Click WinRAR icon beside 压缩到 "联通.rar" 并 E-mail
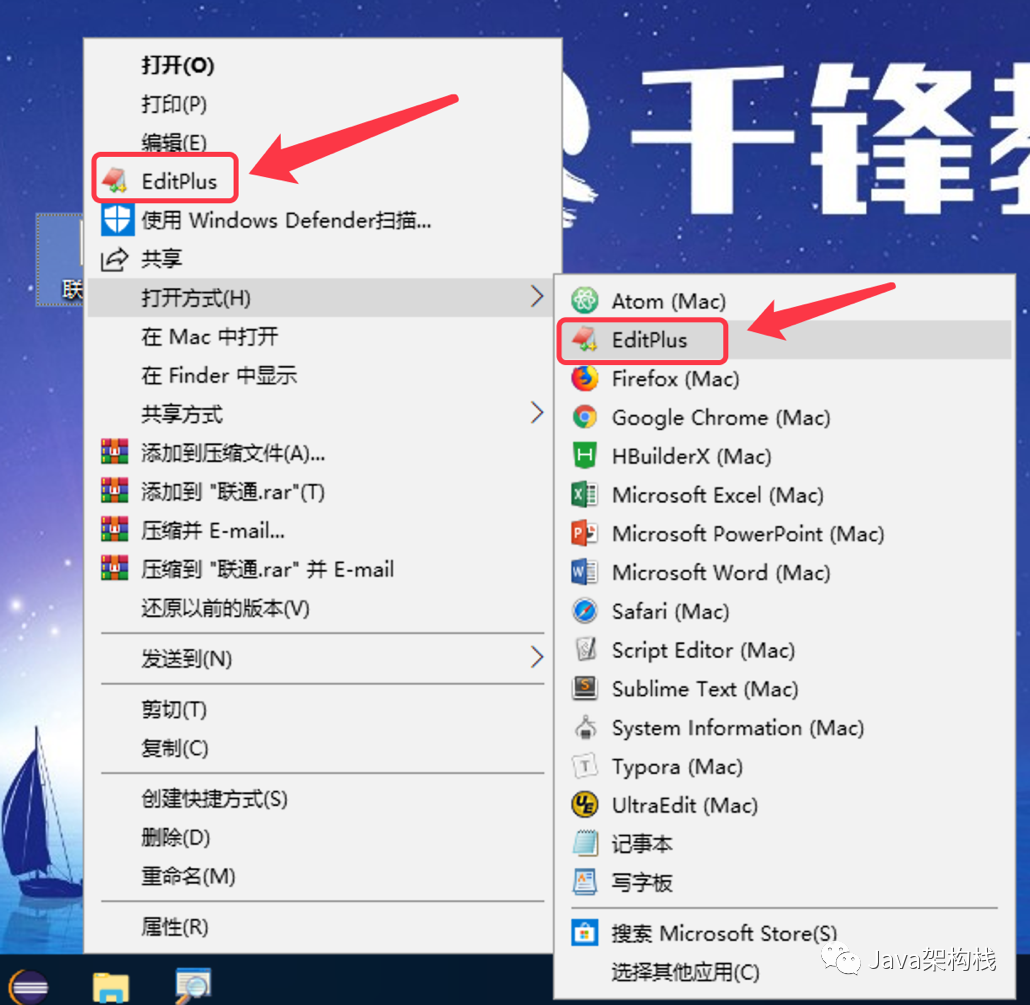The width and height of the screenshot is (1030, 1005). pos(114,568)
